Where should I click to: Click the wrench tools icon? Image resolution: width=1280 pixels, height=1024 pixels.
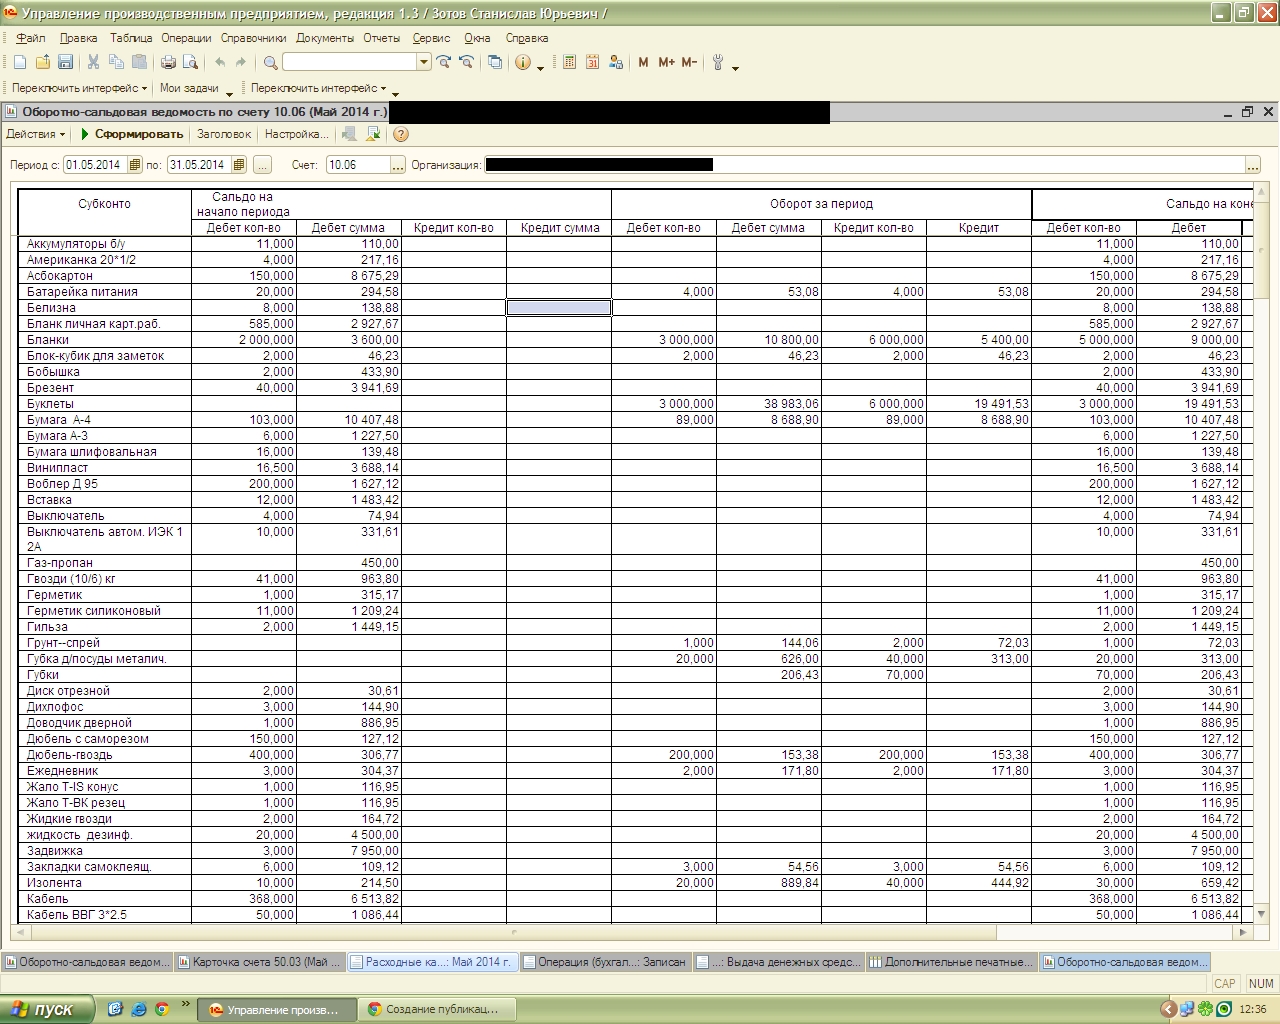coord(718,62)
